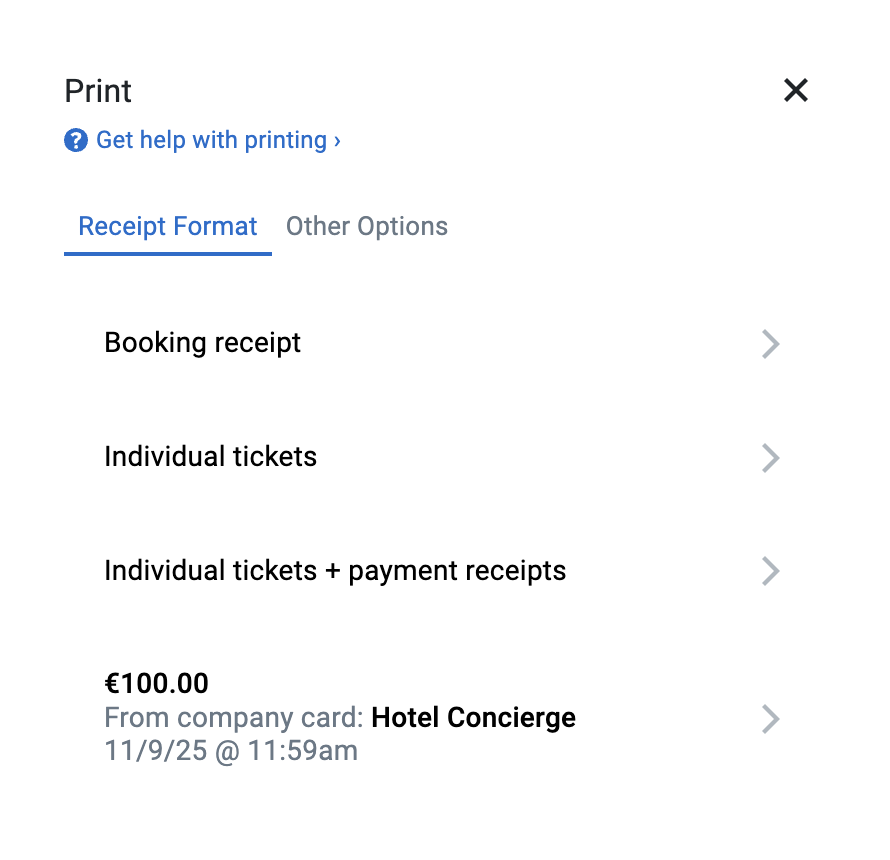Expand the Booking receipt chevron arrow

point(770,344)
